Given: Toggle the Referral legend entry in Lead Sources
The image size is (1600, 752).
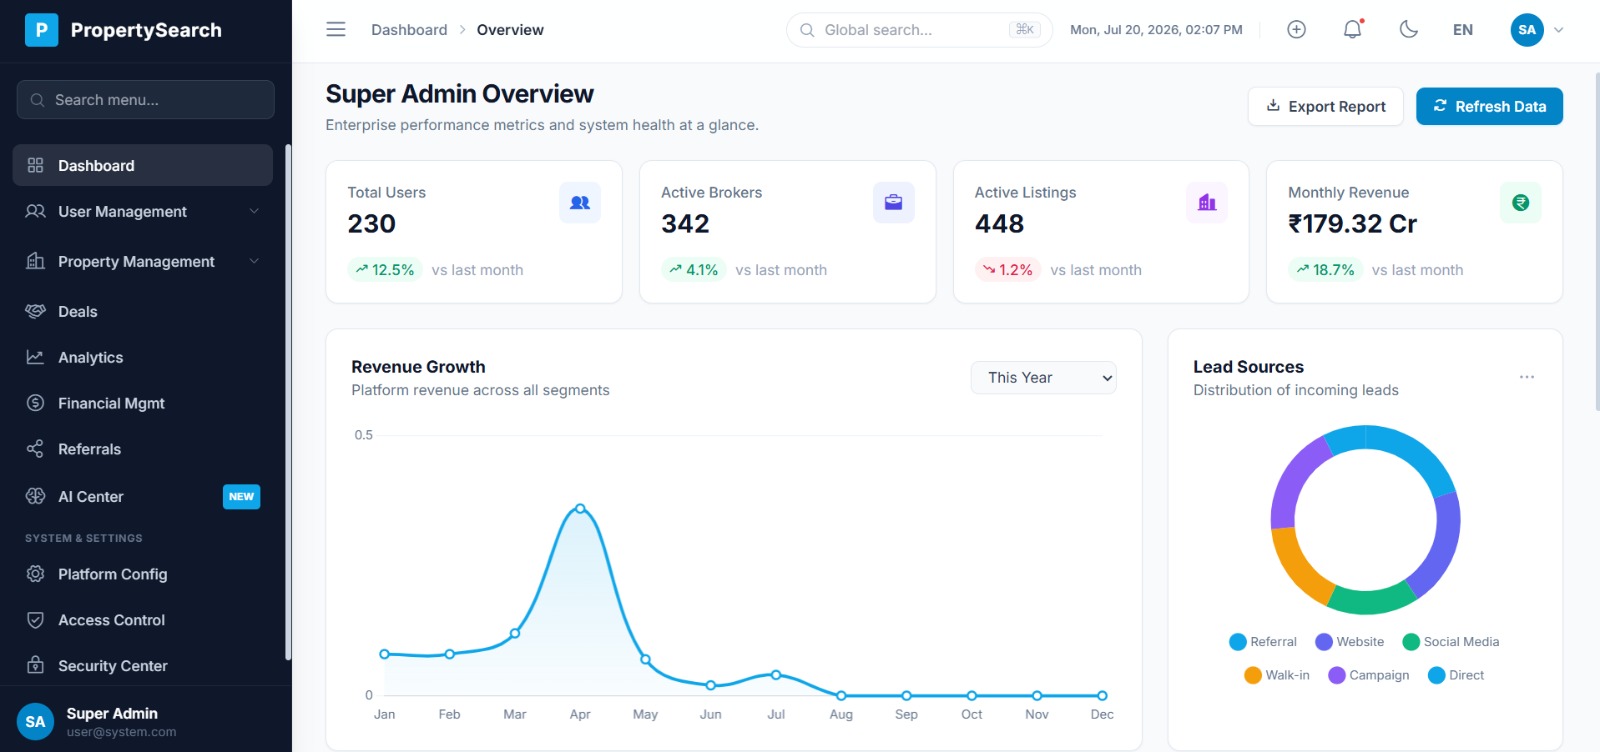Looking at the screenshot, I should [x=1263, y=642].
